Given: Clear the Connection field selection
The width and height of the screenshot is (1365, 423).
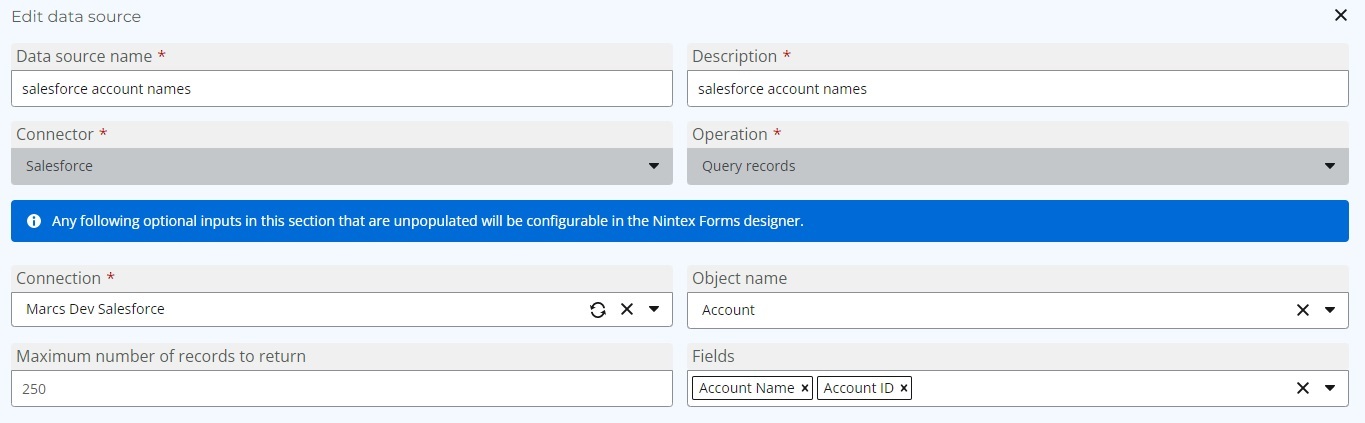Looking at the screenshot, I should tap(627, 309).
